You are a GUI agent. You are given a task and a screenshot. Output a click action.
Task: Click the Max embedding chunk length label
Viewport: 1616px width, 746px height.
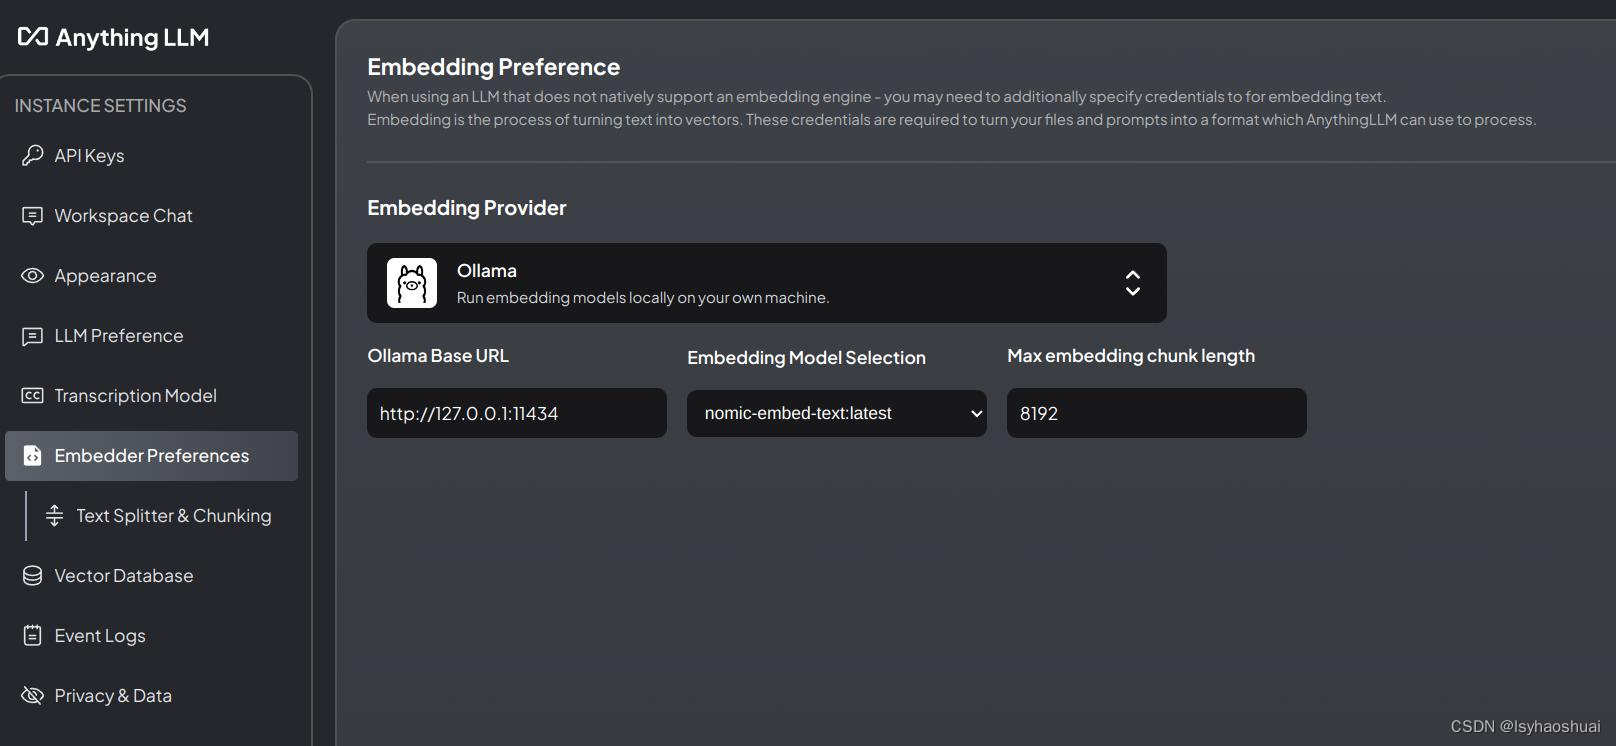[x=1131, y=356]
